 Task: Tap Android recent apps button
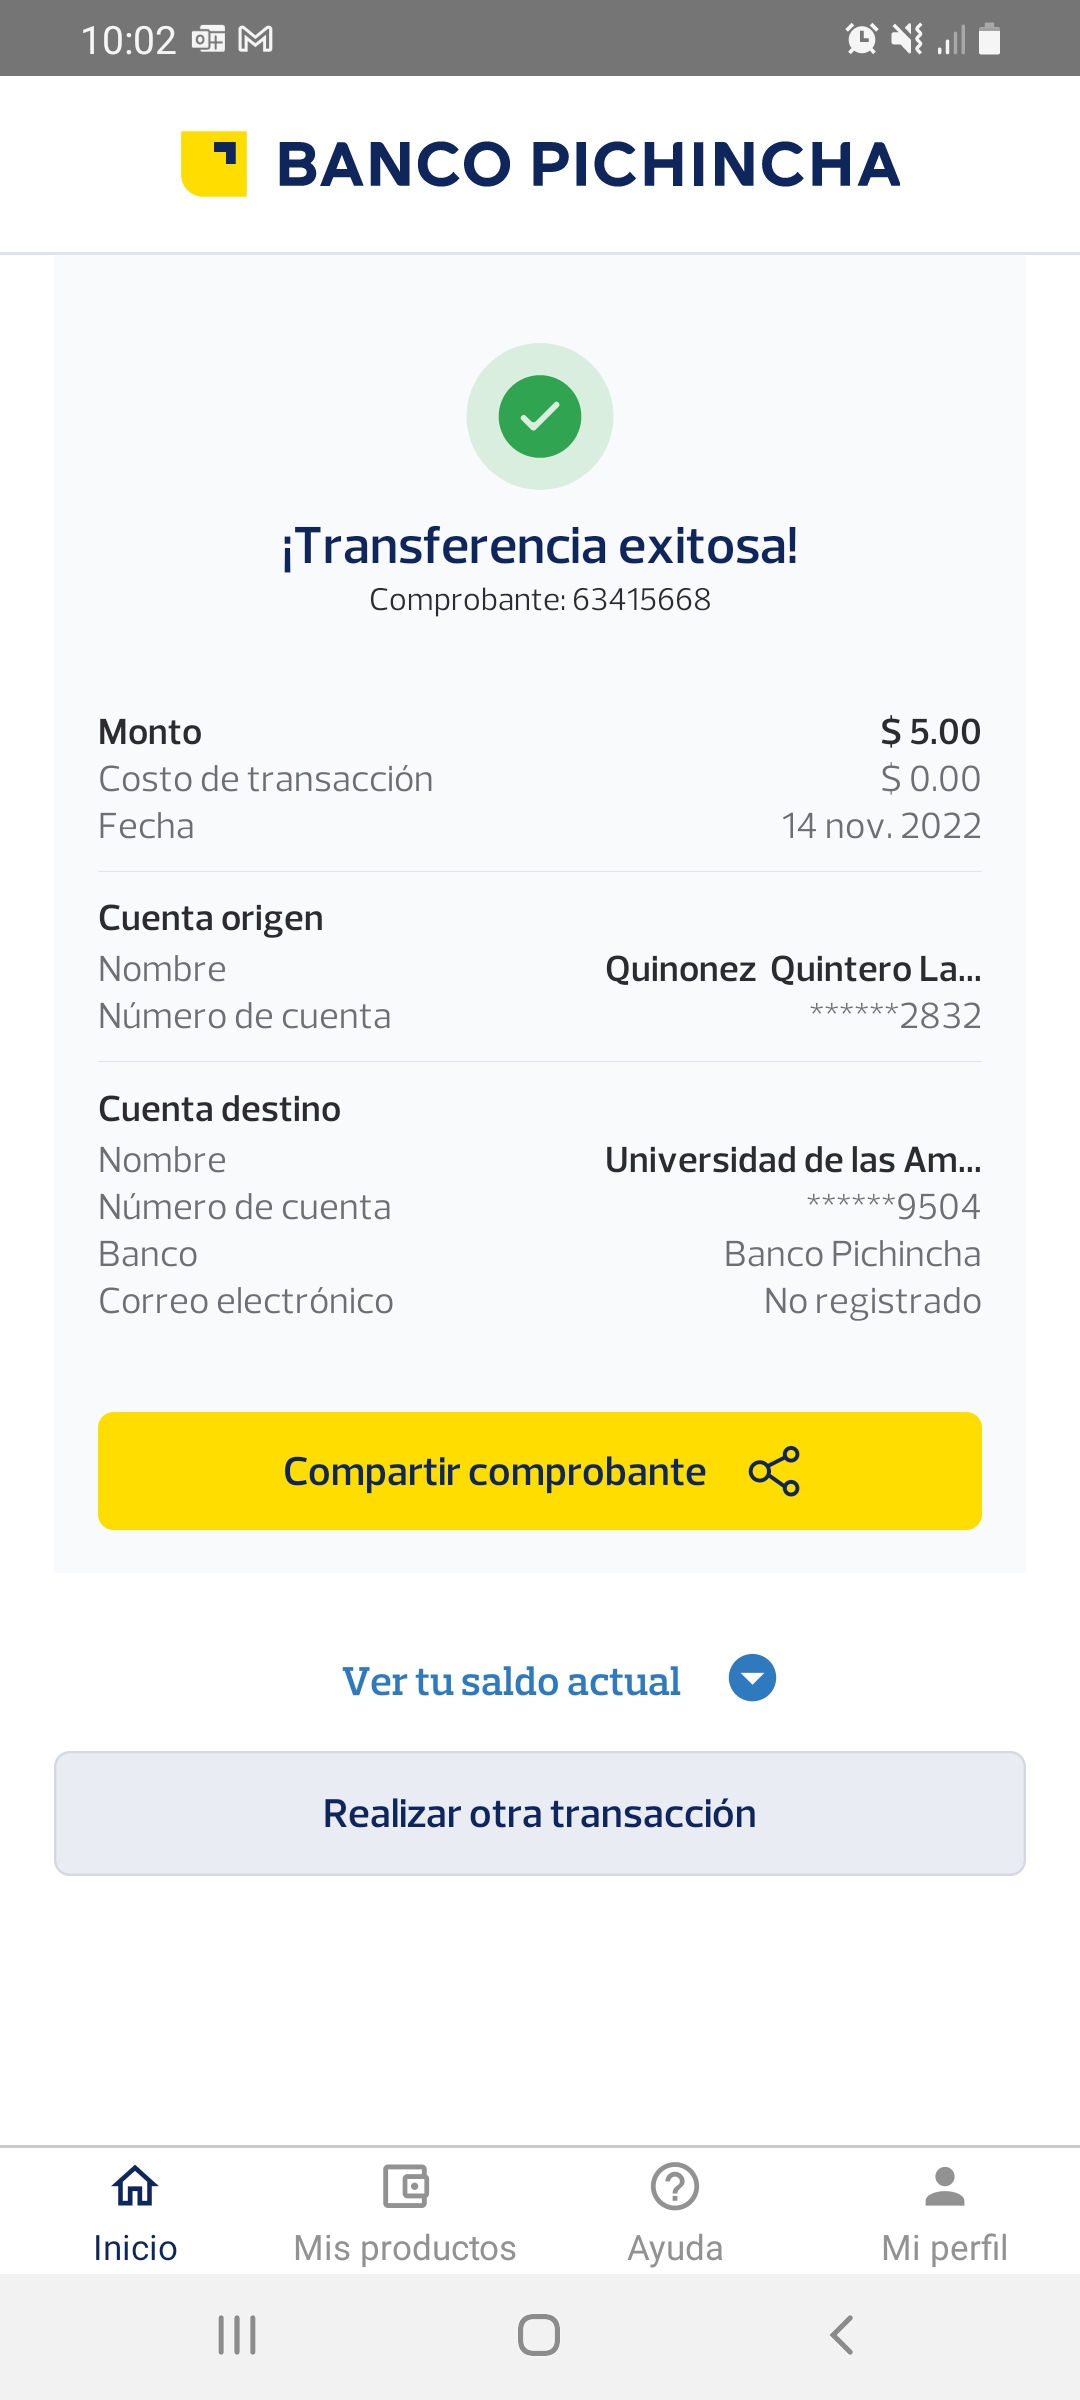[x=238, y=2335]
